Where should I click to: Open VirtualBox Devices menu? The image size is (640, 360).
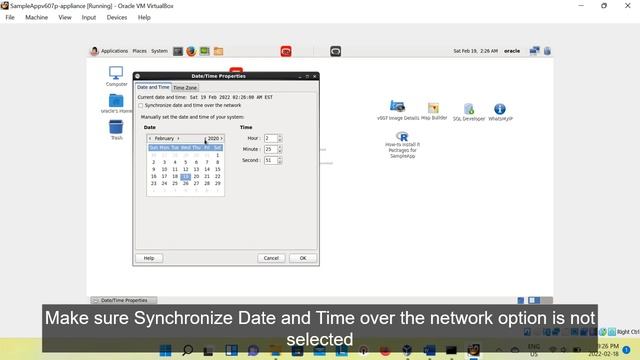117,18
